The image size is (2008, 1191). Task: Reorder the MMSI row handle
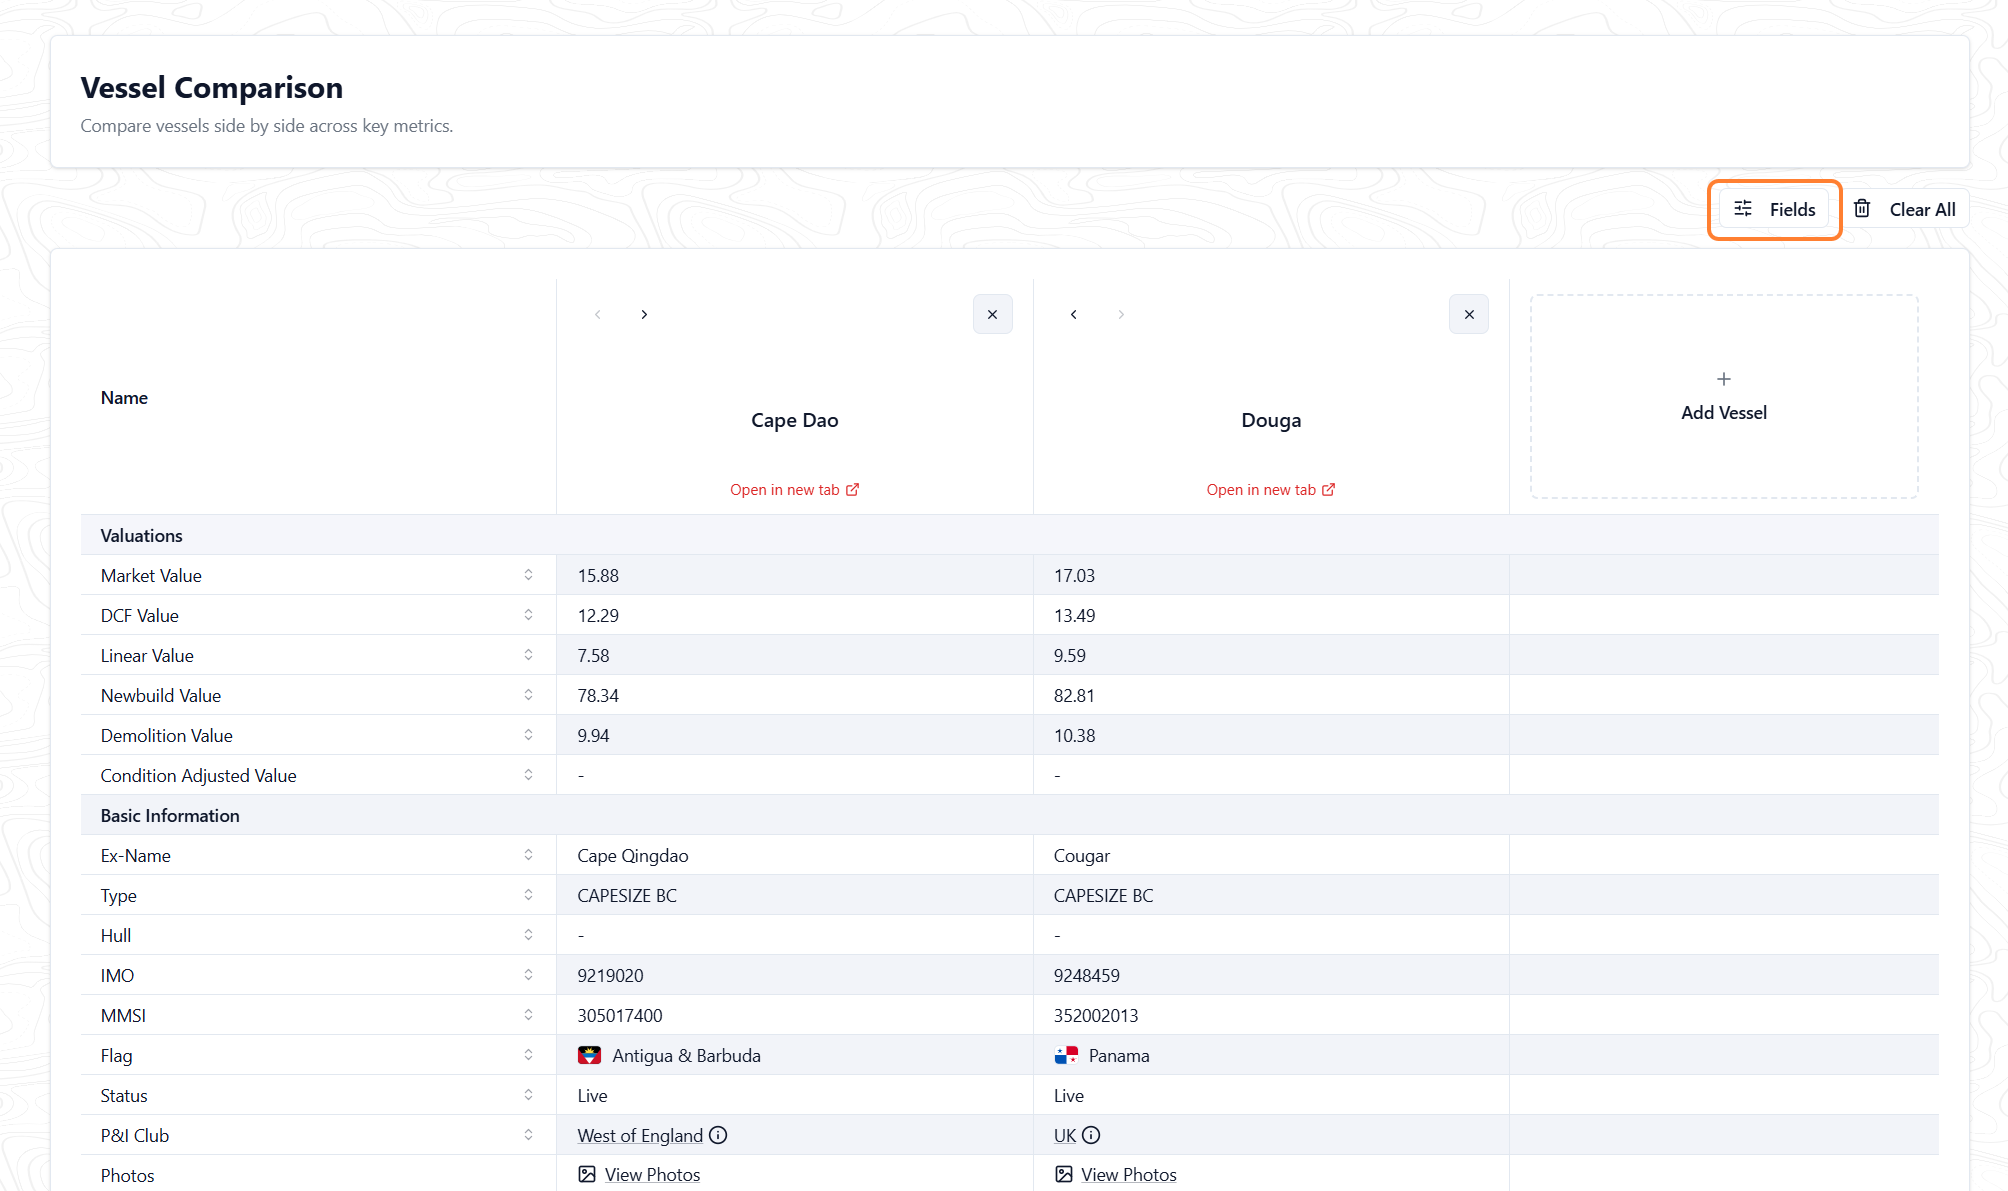click(528, 1015)
